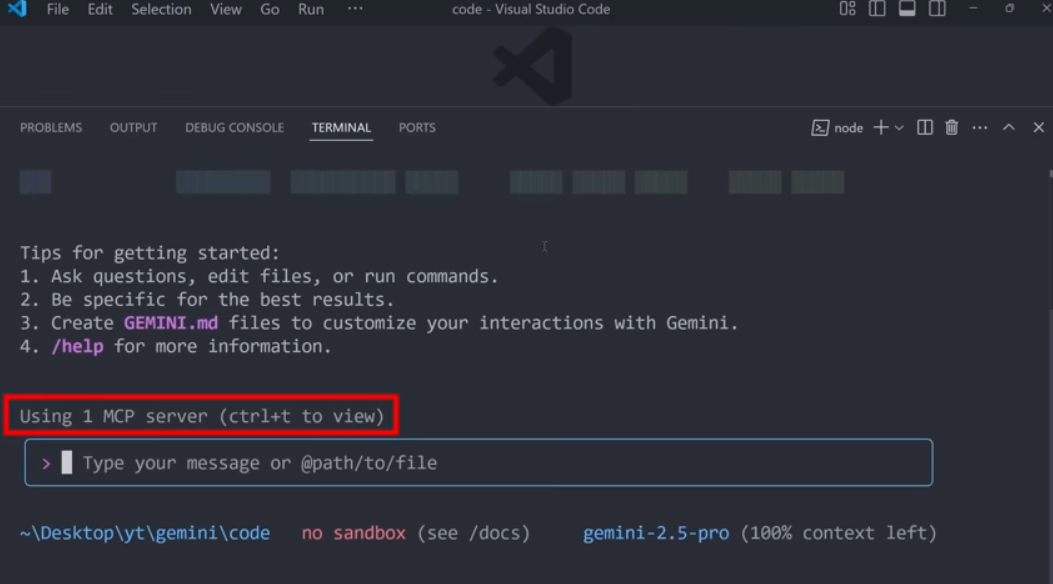Image resolution: width=1053 pixels, height=584 pixels.
Task: Focus the Type your message input box
Action: tap(479, 463)
